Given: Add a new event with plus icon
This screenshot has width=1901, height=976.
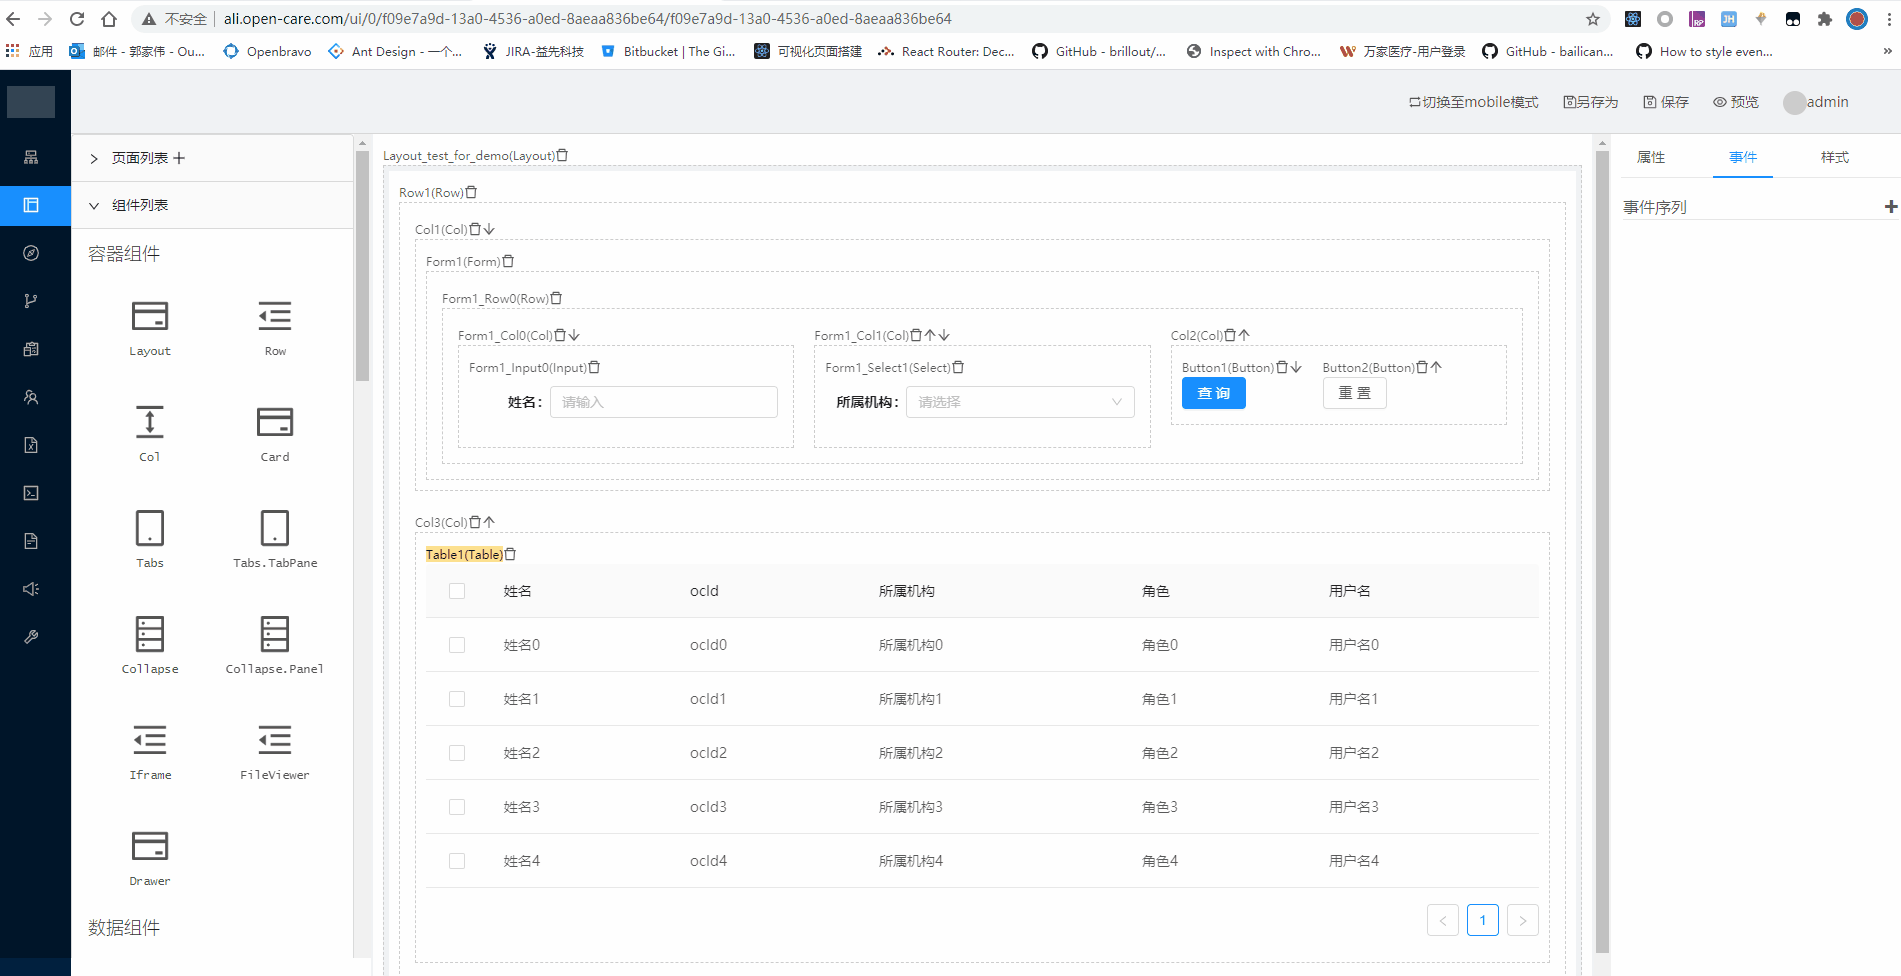Looking at the screenshot, I should (x=1890, y=207).
